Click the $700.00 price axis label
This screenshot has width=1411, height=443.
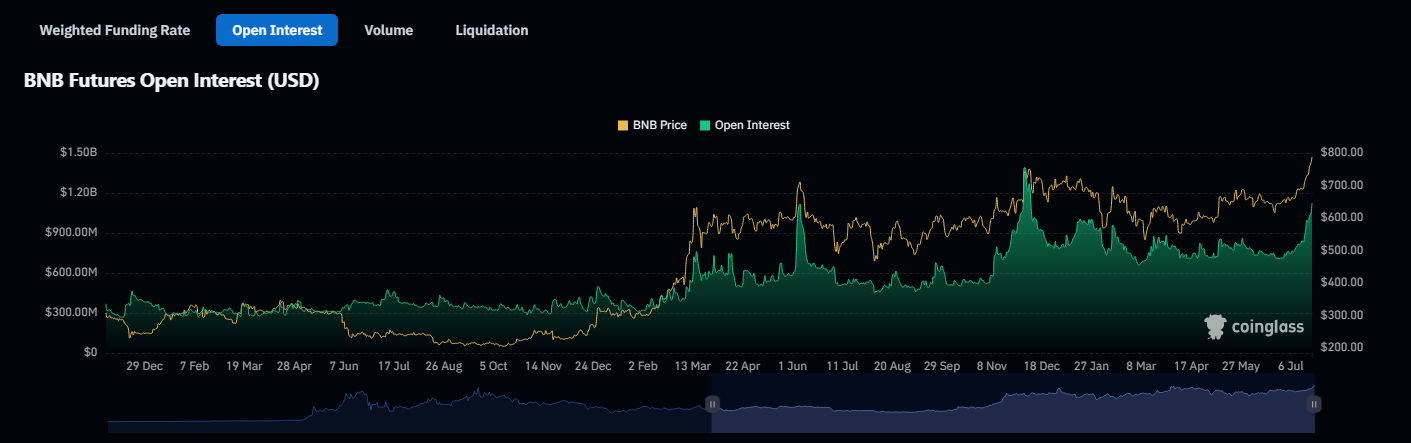[1343, 185]
